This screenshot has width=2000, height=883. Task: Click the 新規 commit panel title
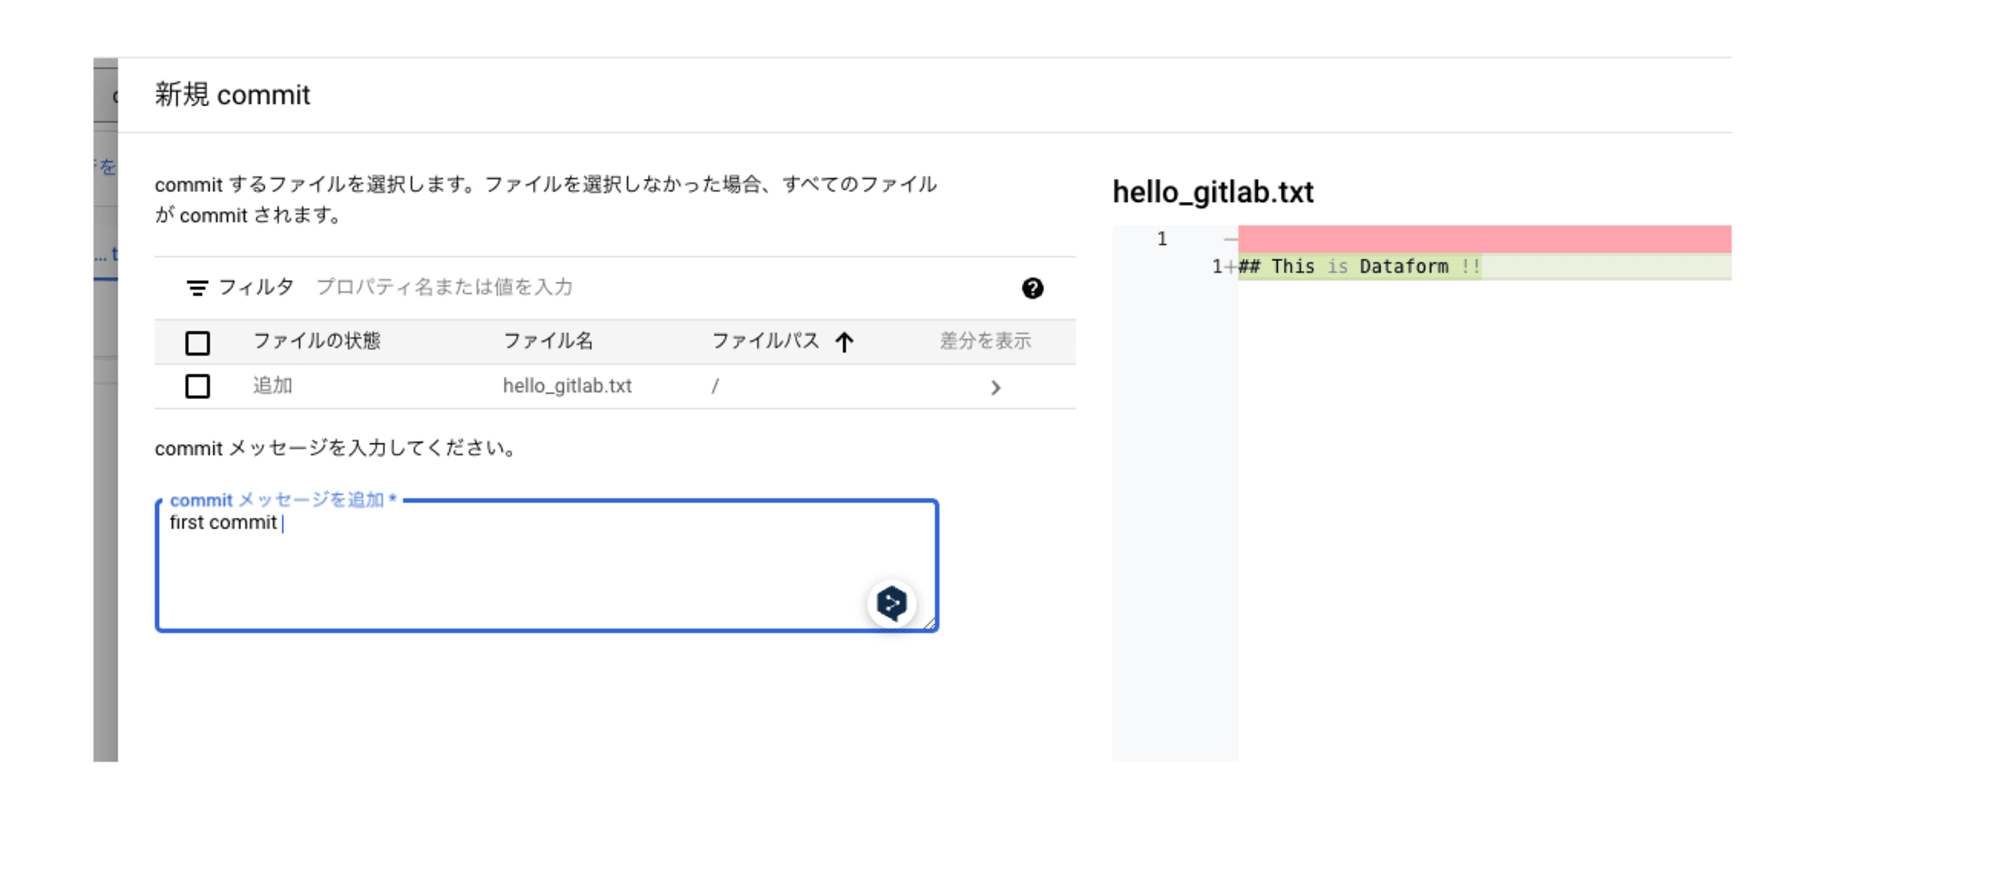(232, 95)
